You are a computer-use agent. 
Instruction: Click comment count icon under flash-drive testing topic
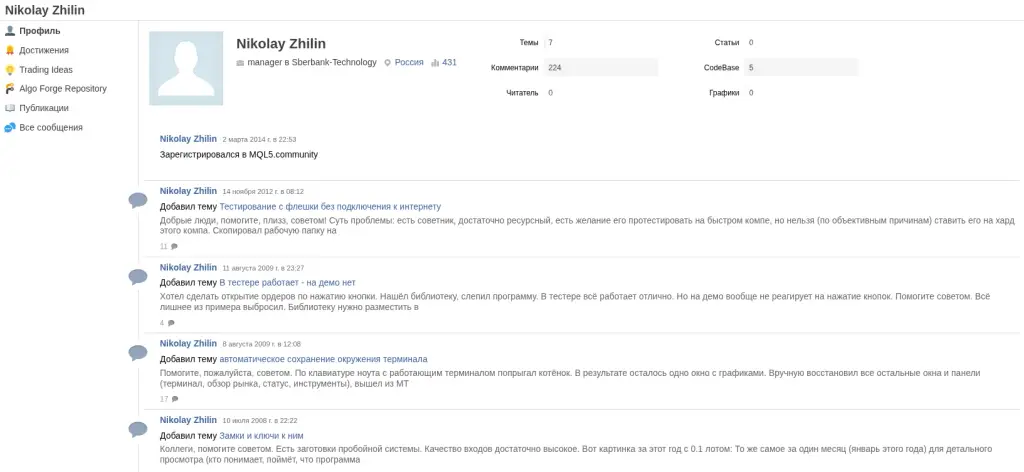point(174,247)
